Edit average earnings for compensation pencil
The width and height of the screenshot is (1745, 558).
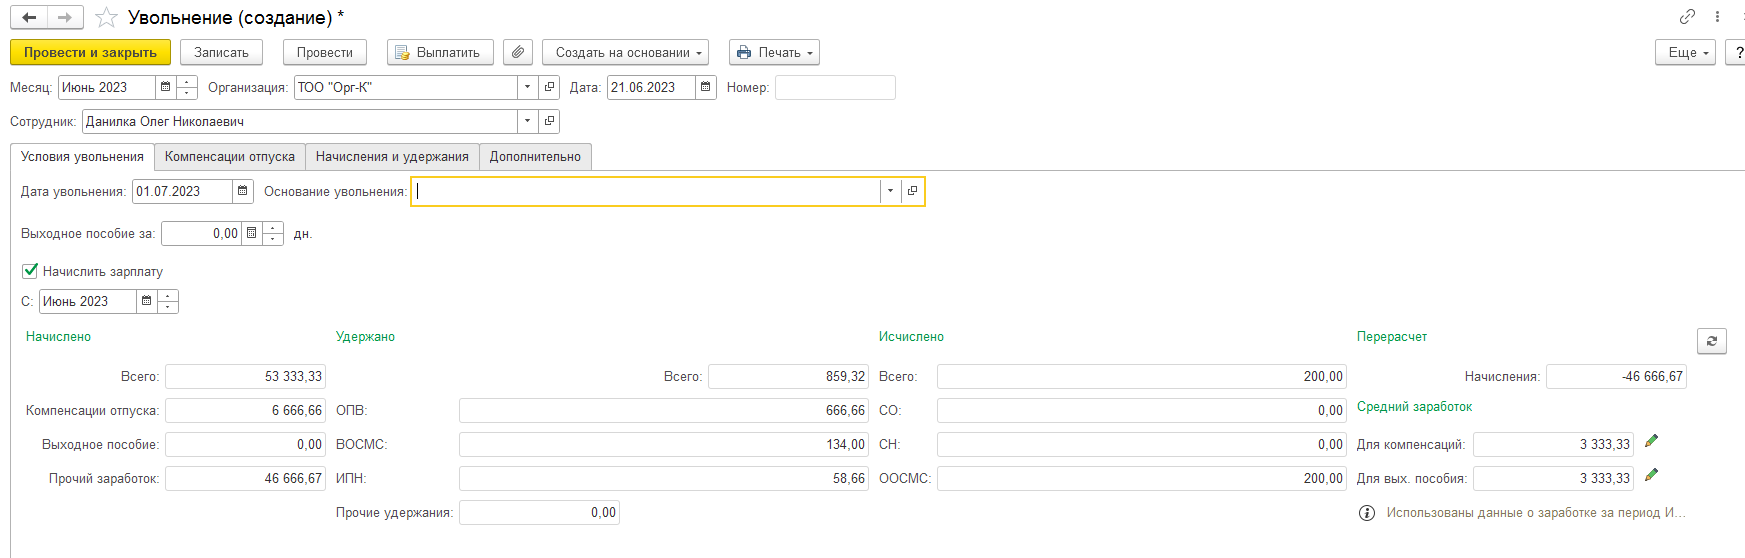click(1651, 441)
